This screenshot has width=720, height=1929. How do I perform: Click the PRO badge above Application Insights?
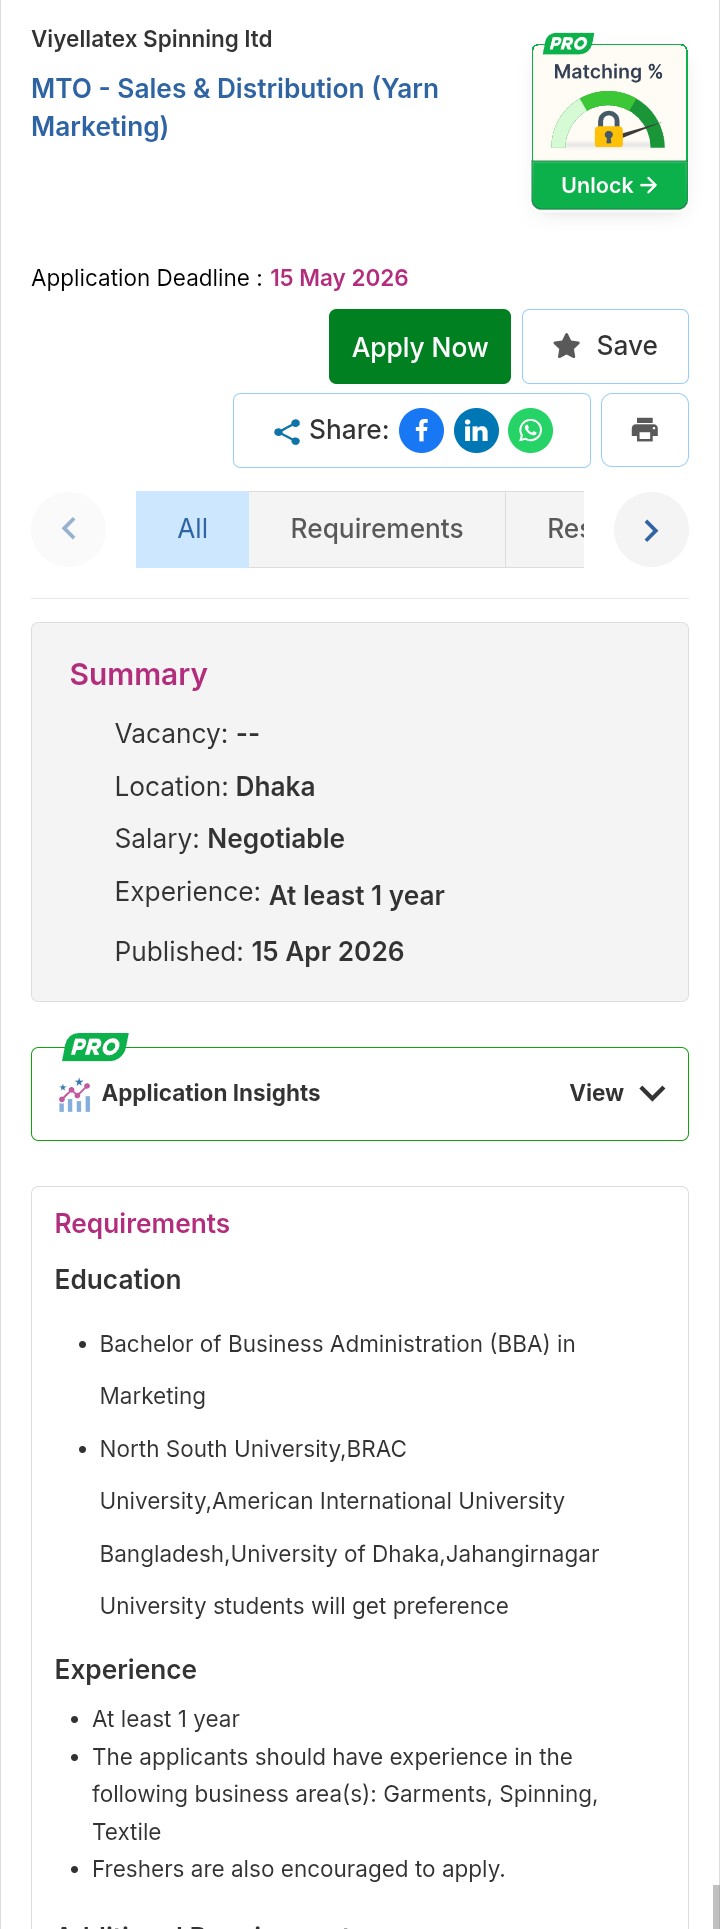pyautogui.click(x=95, y=1047)
